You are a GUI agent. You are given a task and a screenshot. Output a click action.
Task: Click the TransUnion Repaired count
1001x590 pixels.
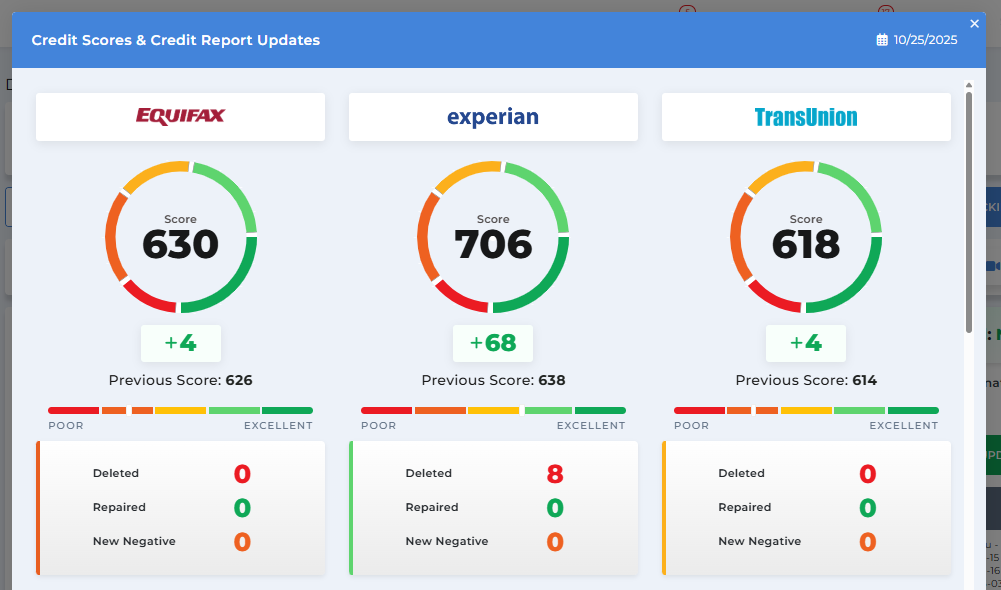pyautogui.click(x=868, y=508)
